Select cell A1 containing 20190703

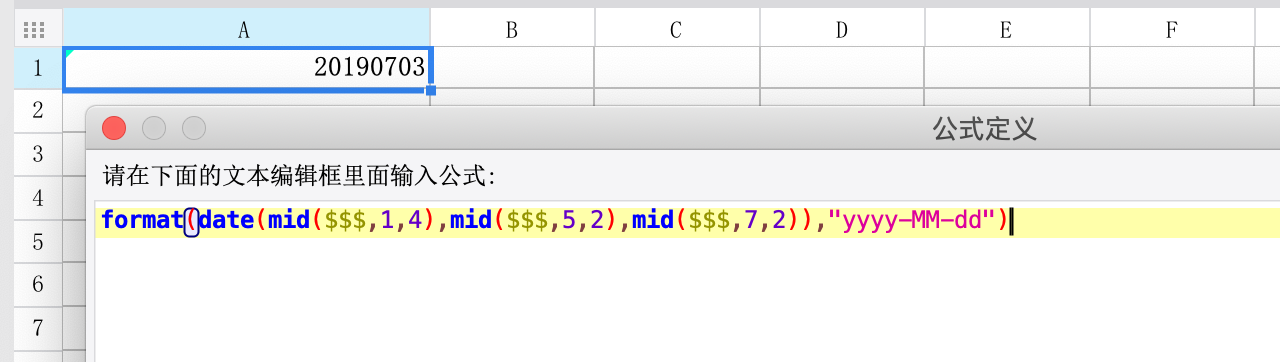[x=247, y=68]
